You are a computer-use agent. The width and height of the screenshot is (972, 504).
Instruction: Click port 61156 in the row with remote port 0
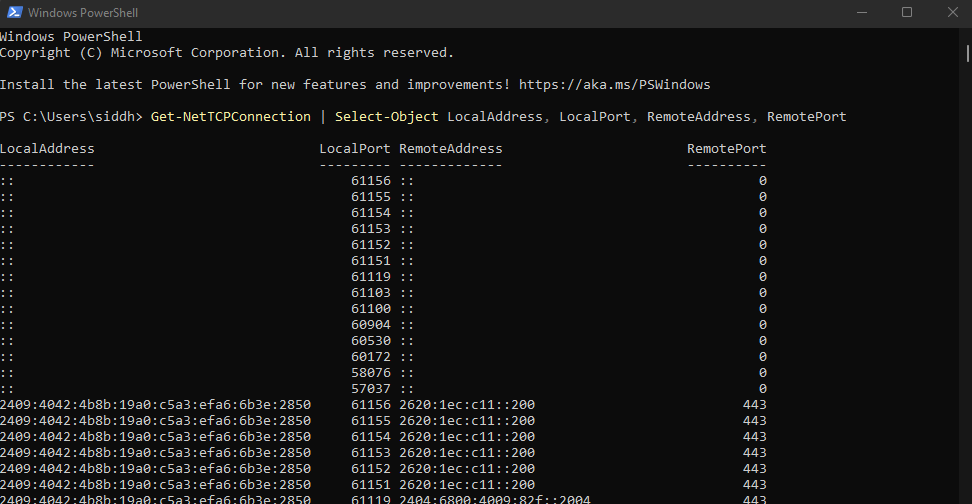pyautogui.click(x=371, y=180)
